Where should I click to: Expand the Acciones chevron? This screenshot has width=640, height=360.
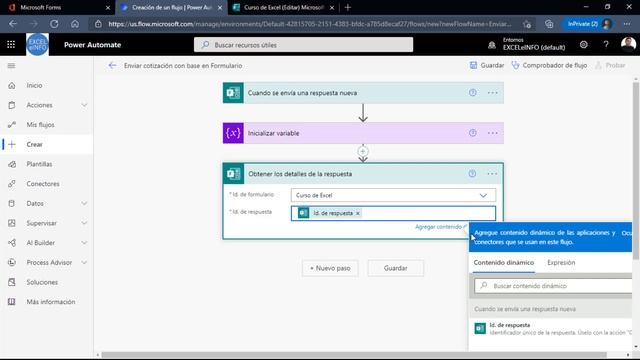[84, 105]
